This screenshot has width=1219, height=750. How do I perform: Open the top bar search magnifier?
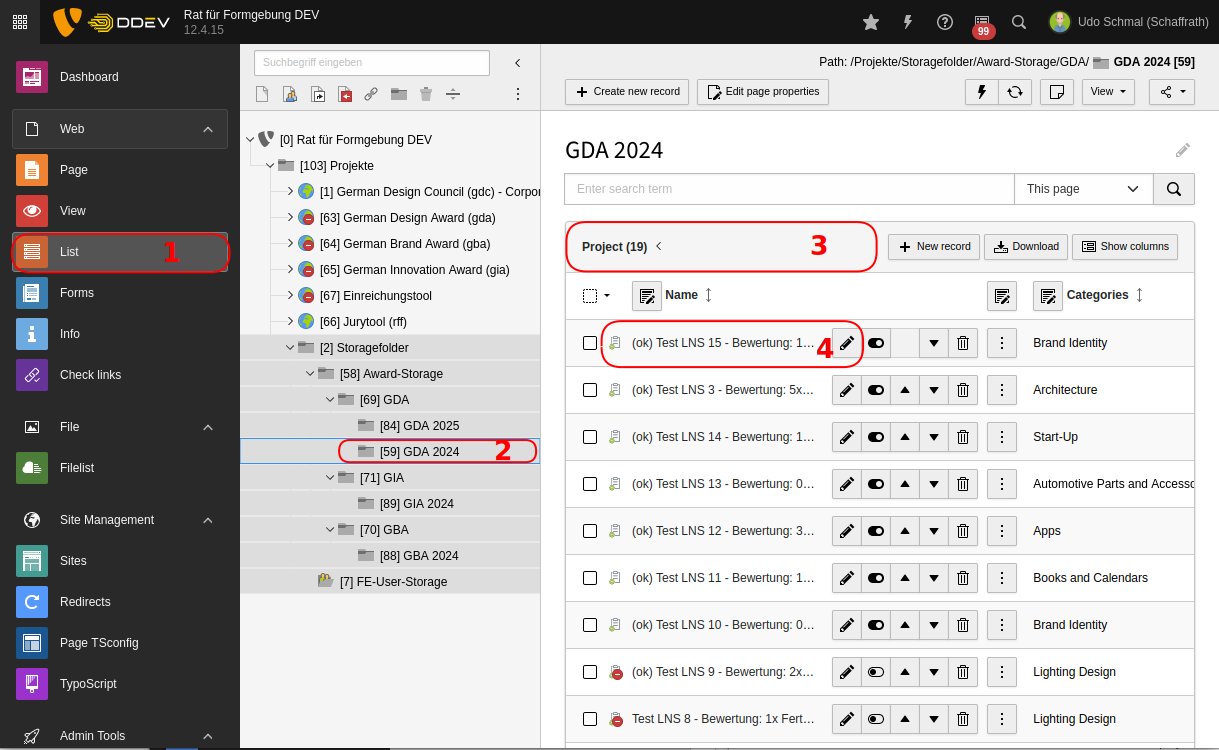(x=1019, y=22)
